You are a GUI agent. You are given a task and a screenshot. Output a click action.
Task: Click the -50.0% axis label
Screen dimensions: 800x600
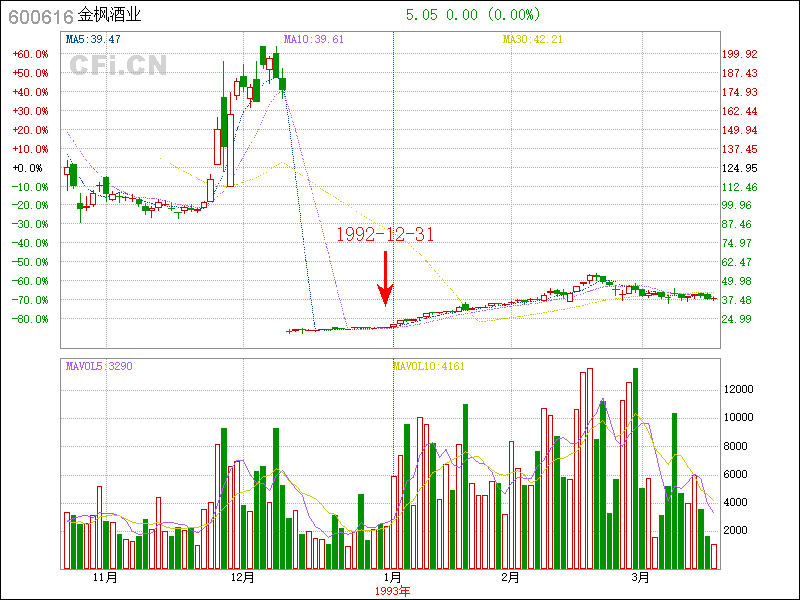pos(30,262)
